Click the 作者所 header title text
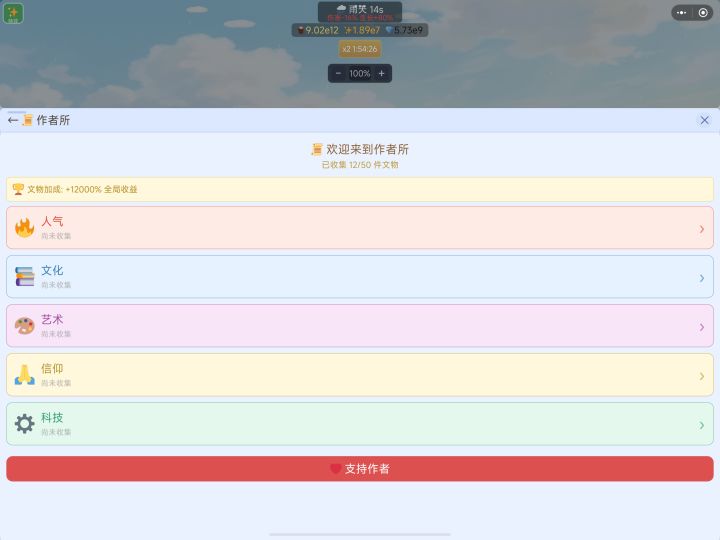The width and height of the screenshot is (720, 540). pyautogui.click(x=53, y=120)
